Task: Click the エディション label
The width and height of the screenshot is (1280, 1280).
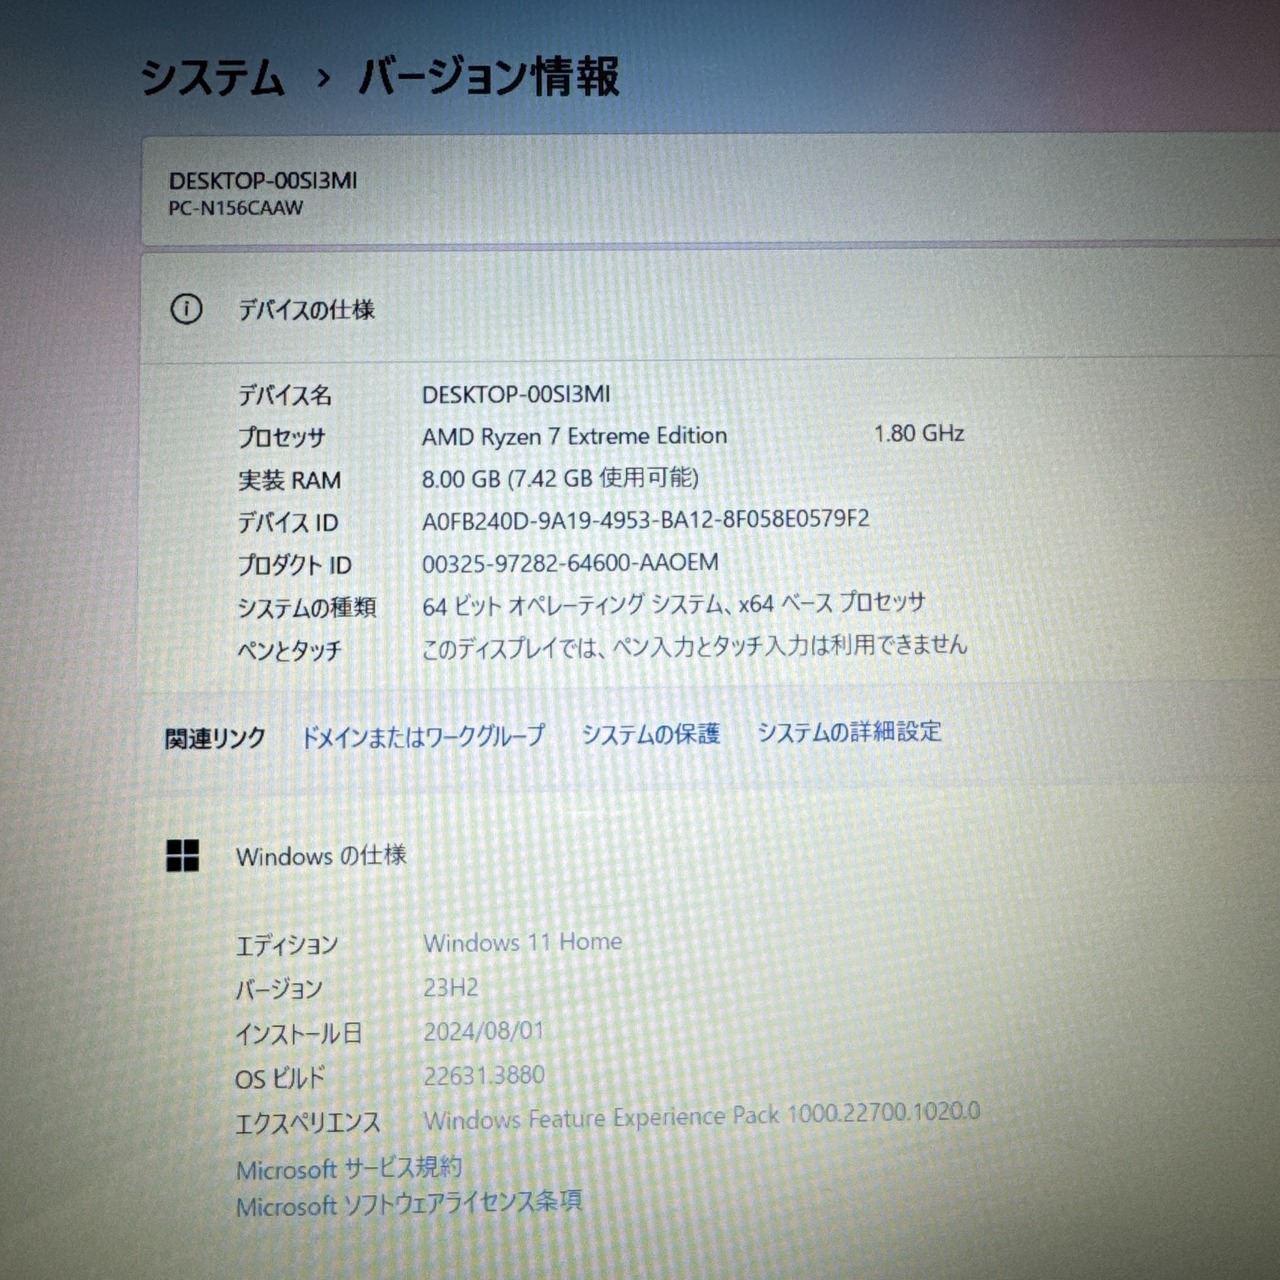Action: pyautogui.click(x=286, y=945)
